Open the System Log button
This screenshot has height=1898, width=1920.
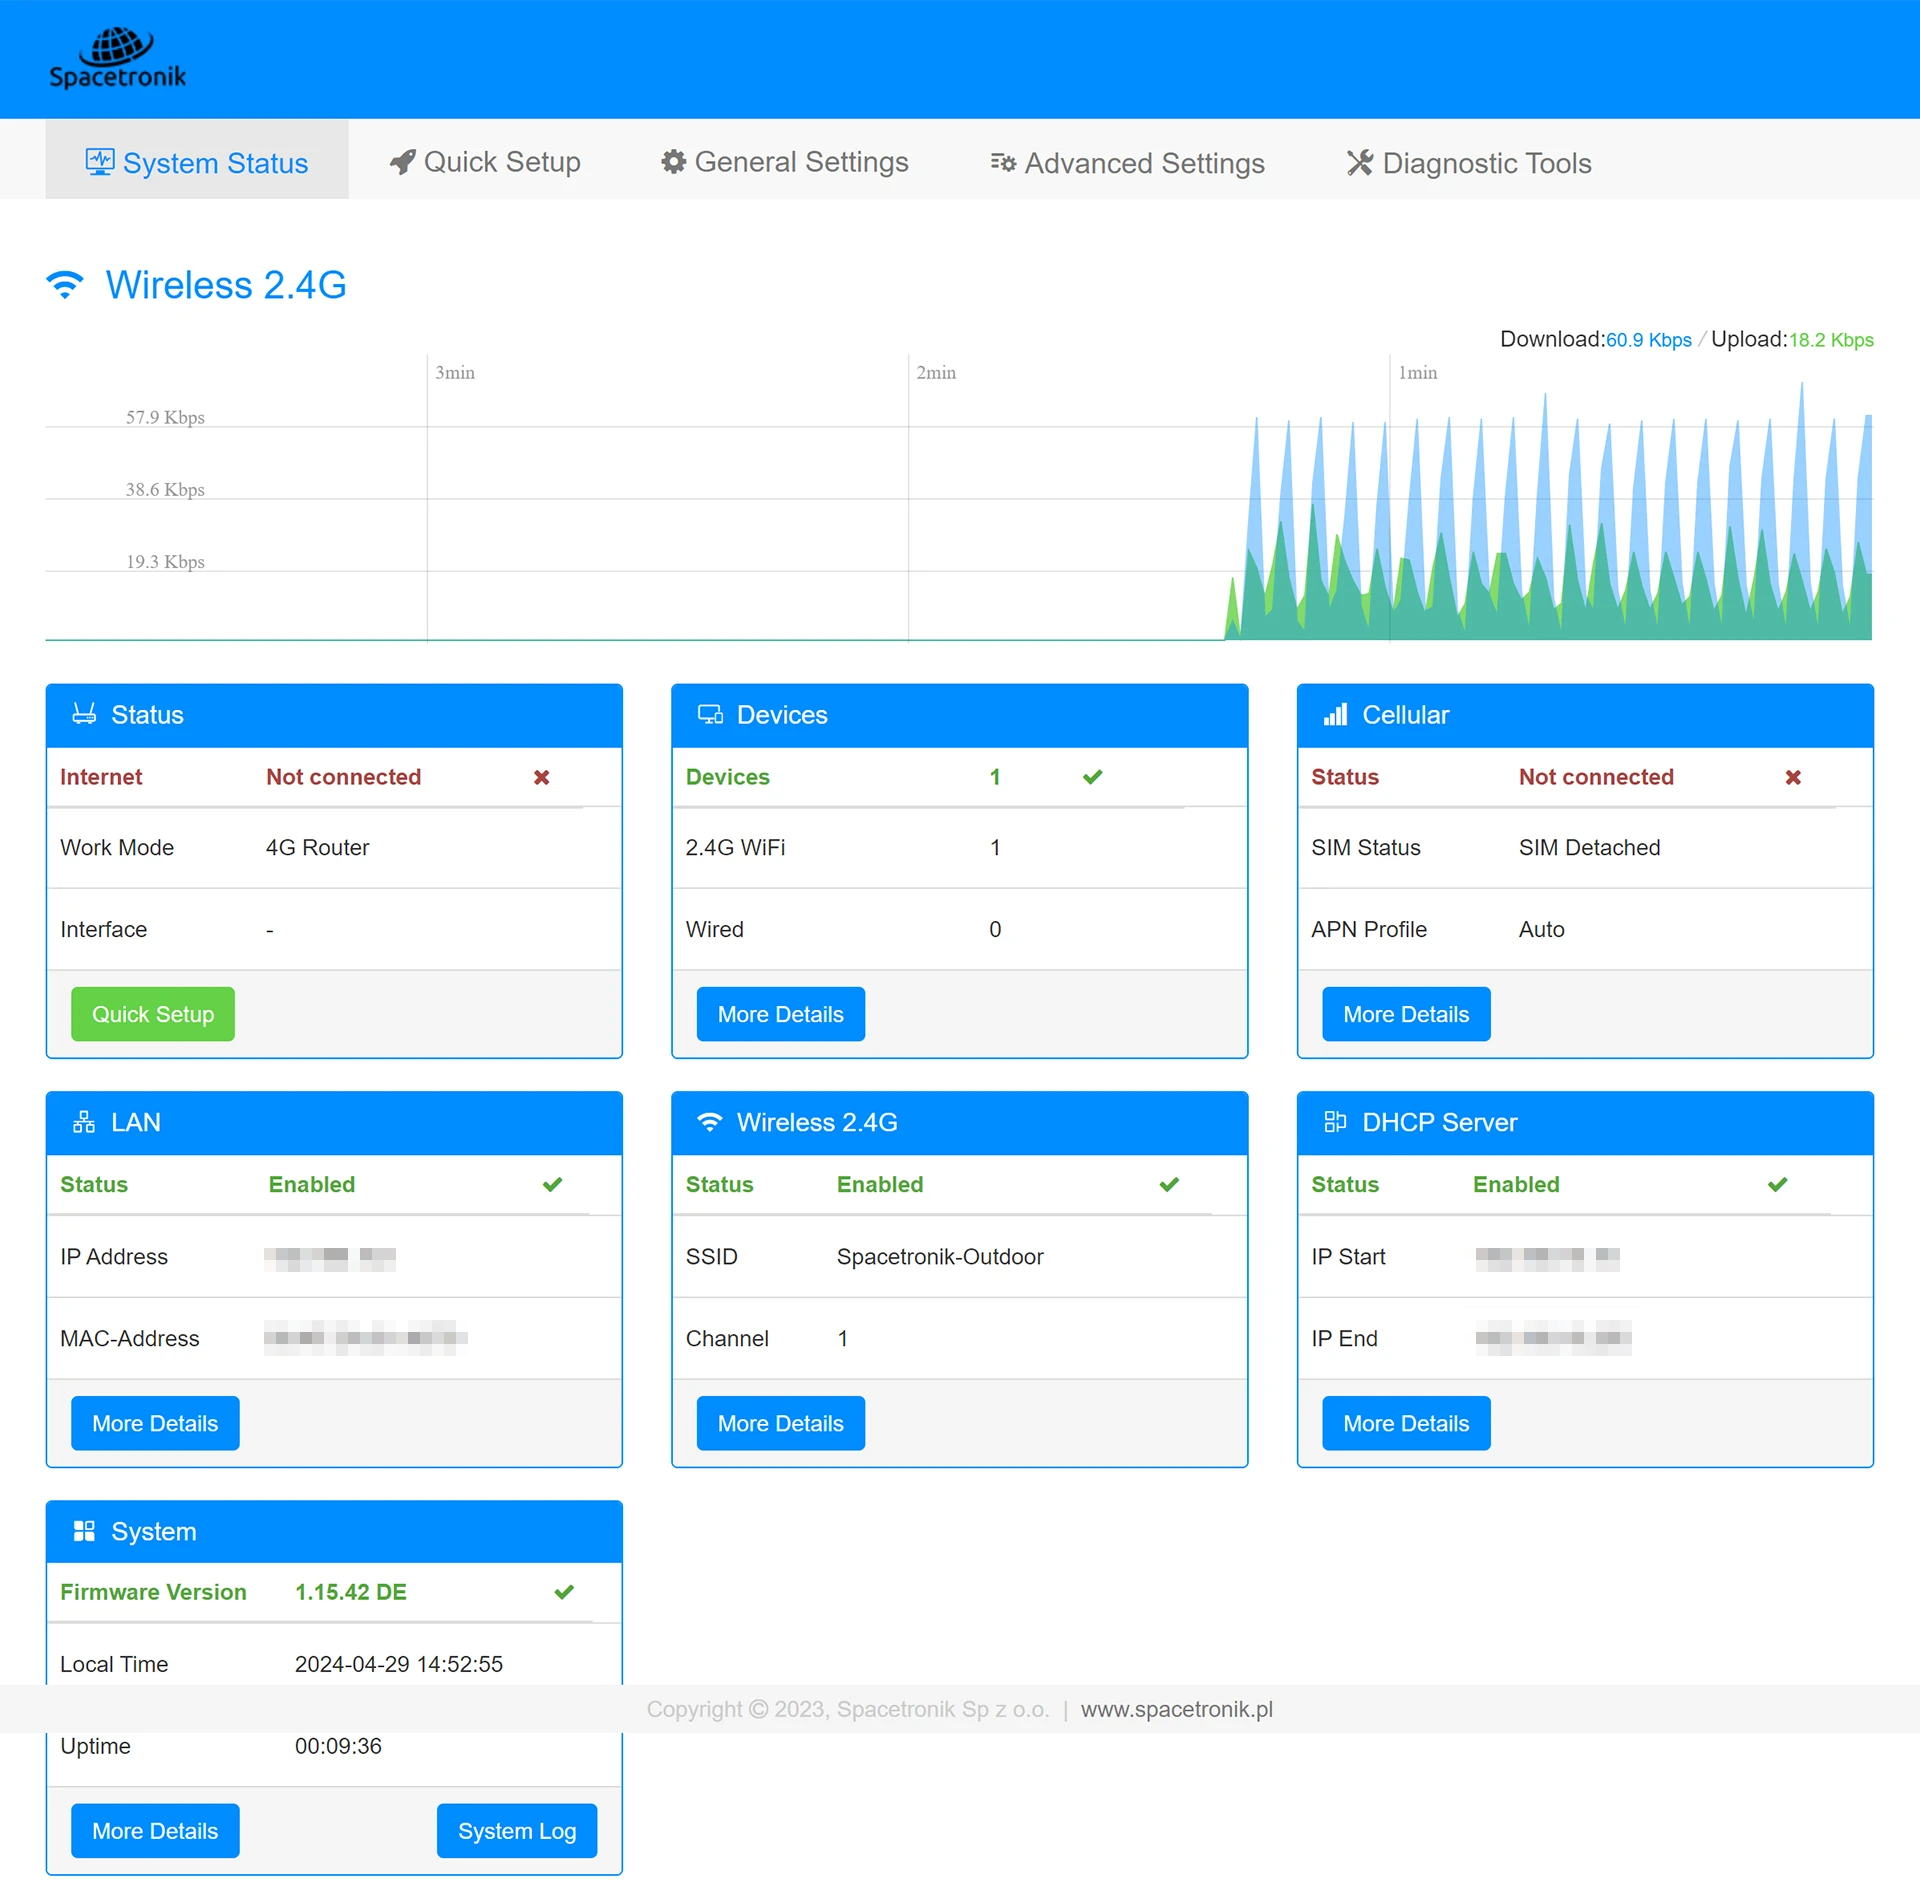click(x=517, y=1830)
